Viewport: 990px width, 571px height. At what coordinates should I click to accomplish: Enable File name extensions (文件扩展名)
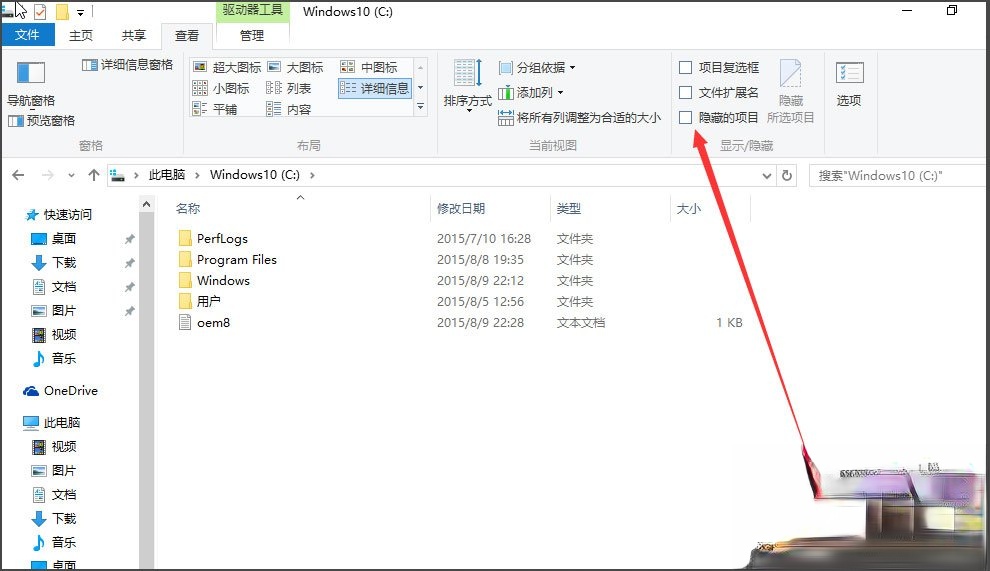(x=686, y=93)
